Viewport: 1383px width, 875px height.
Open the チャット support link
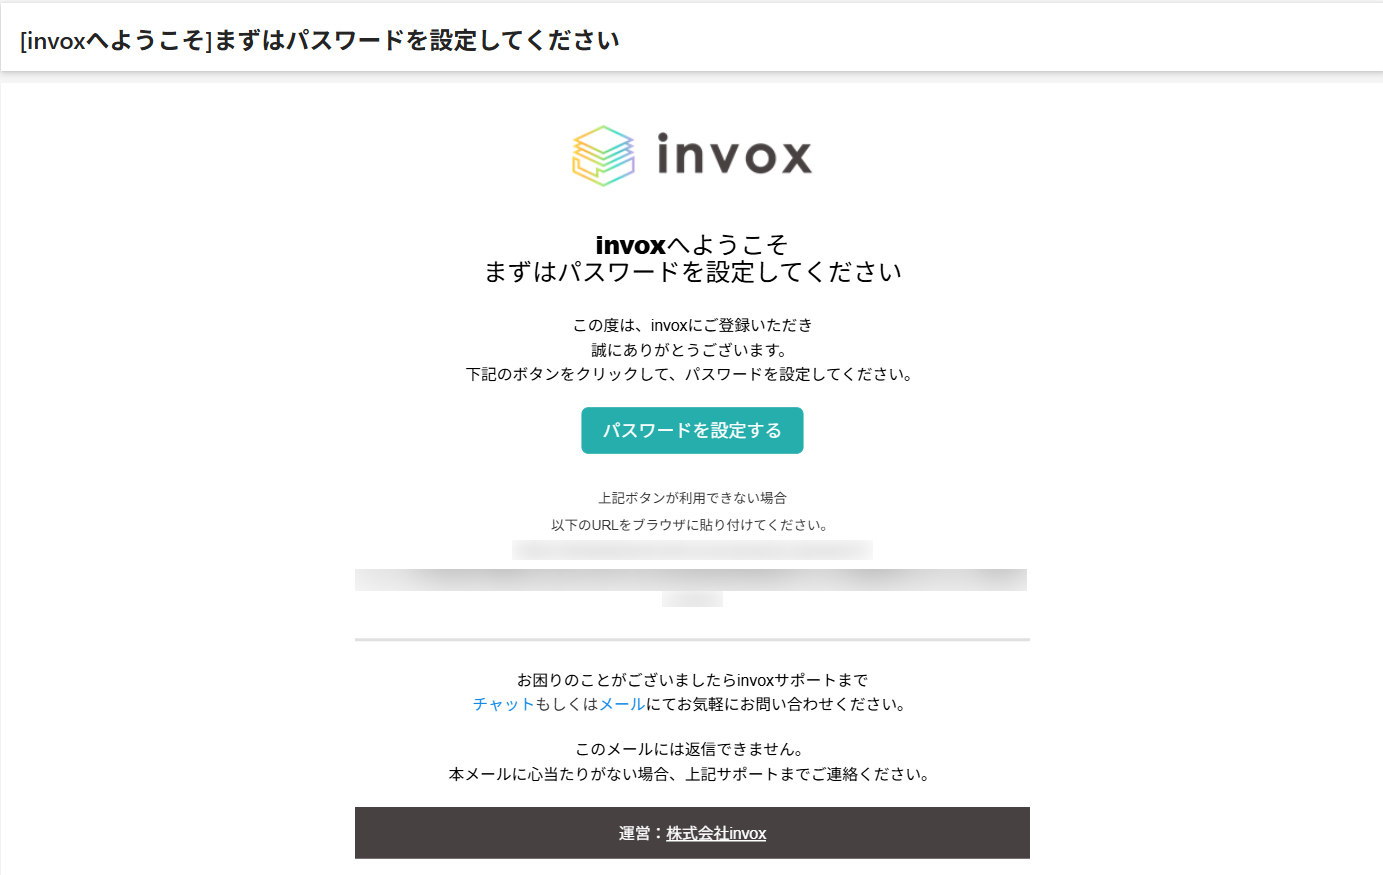pyautogui.click(x=503, y=704)
